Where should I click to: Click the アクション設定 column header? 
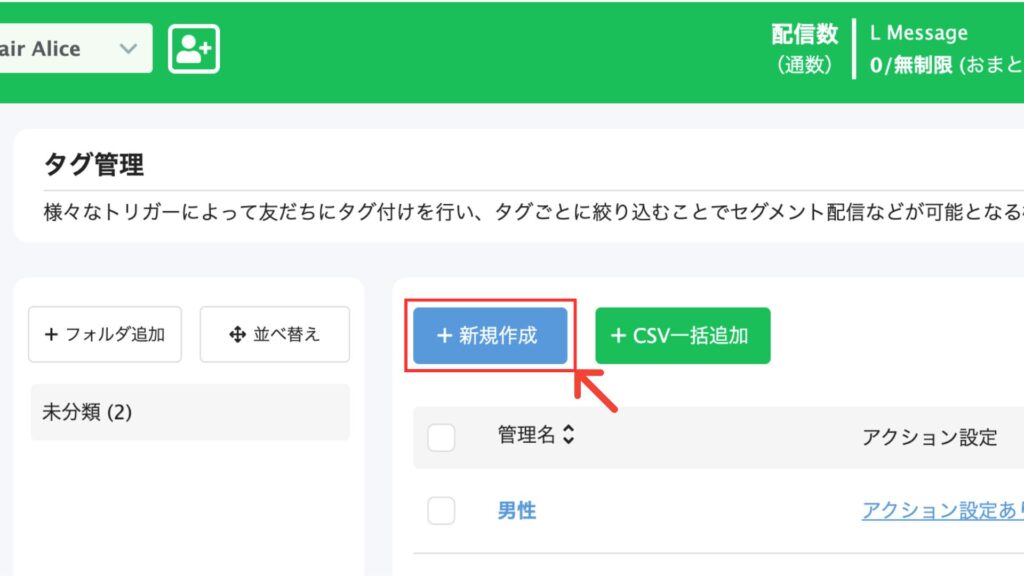[x=929, y=437]
